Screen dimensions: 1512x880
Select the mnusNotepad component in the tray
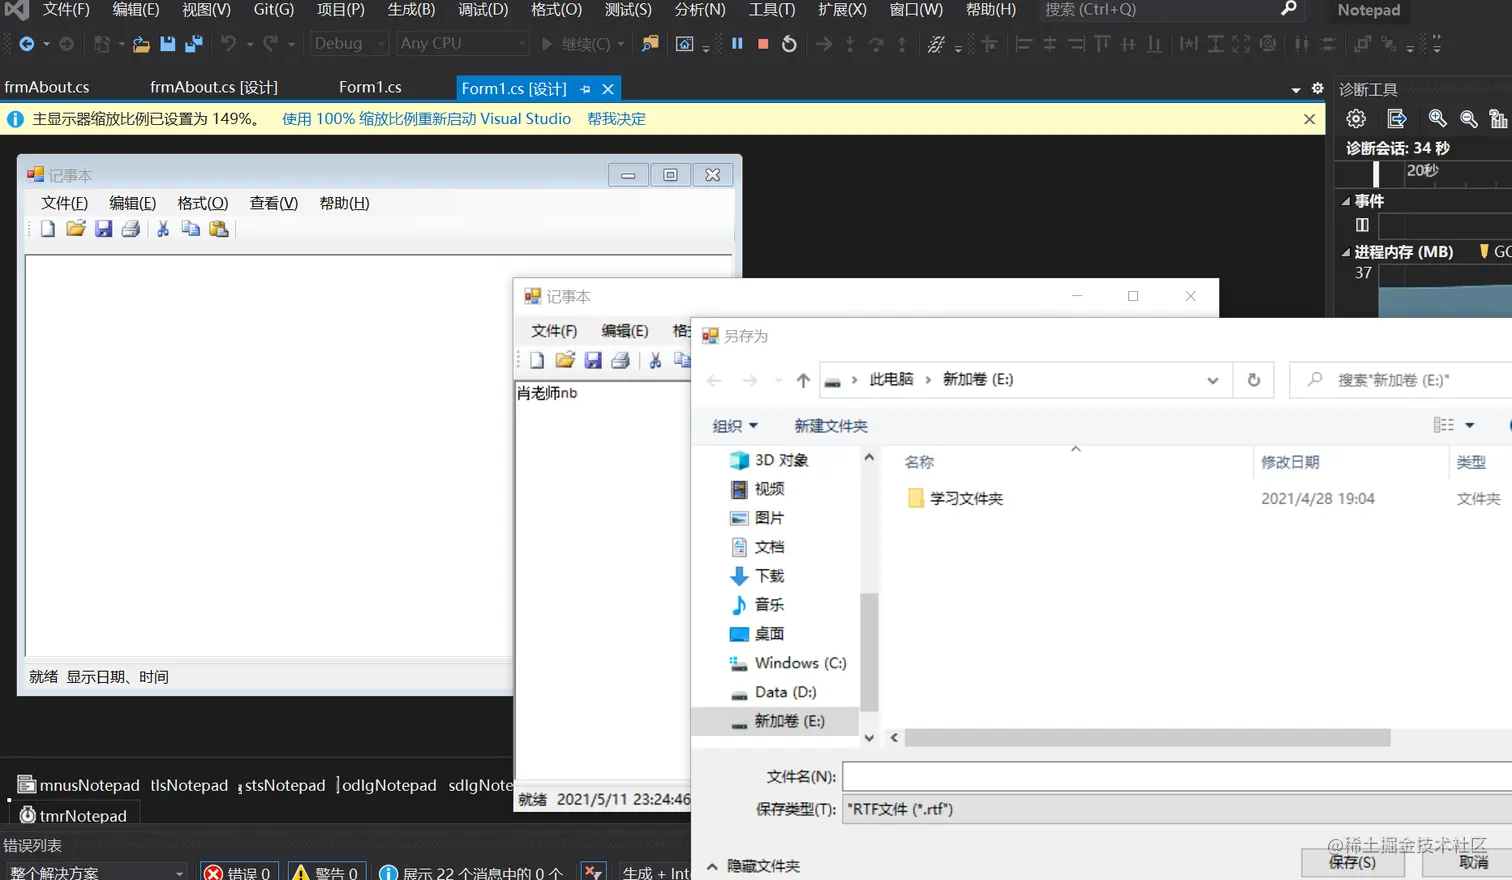[79, 785]
